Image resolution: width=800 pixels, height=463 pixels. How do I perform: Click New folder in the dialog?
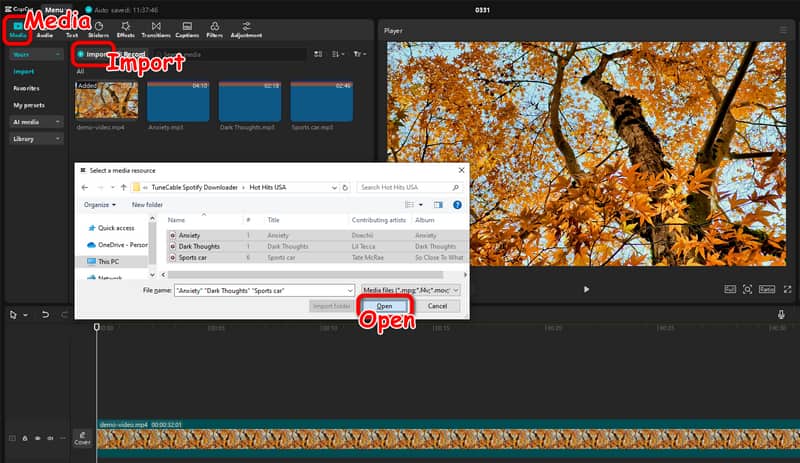(147, 205)
